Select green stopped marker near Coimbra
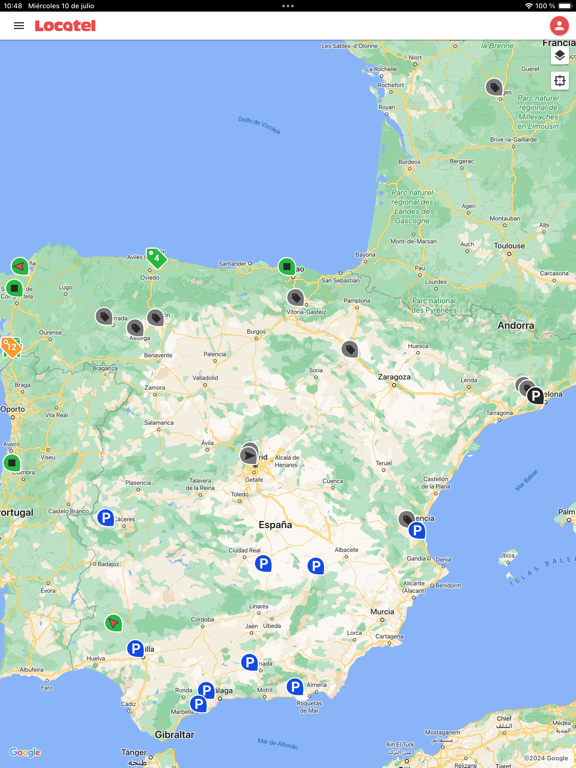Viewport: 576px width, 768px height. pyautogui.click(x=12, y=463)
